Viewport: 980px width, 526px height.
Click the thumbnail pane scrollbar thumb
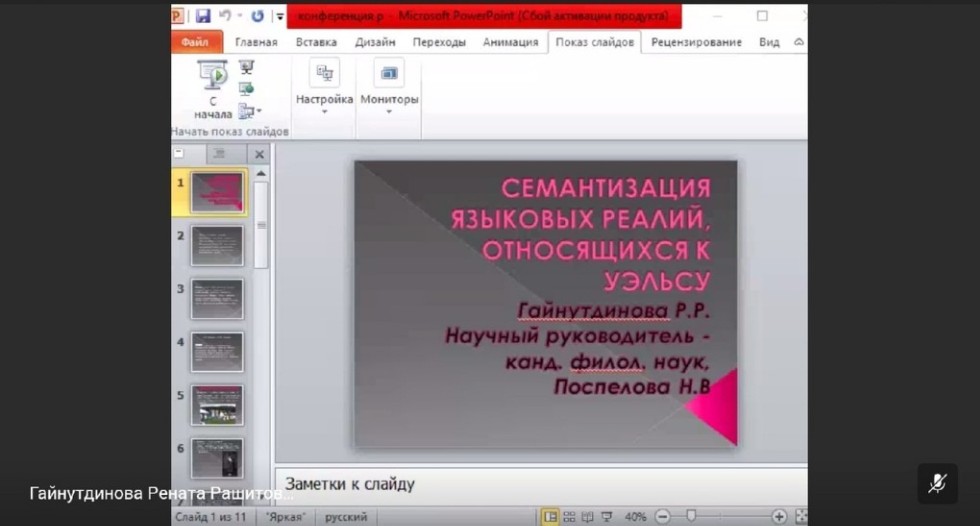pos(261,225)
